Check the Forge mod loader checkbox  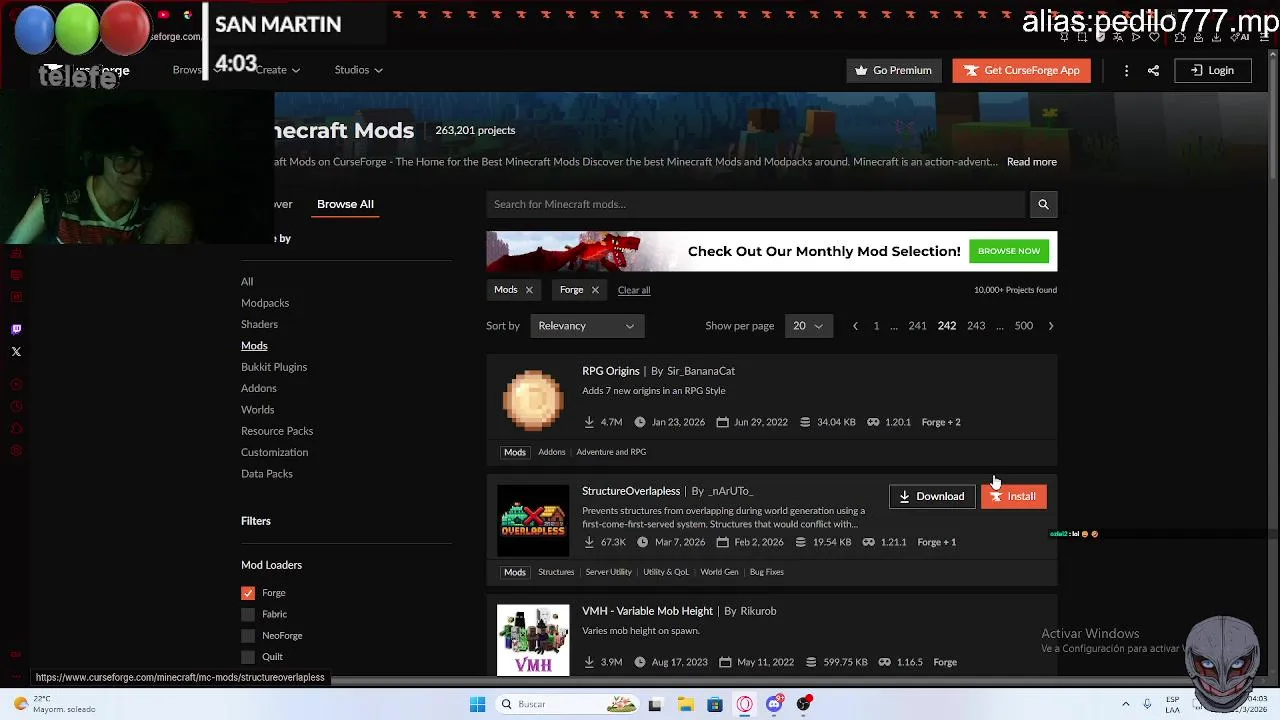pos(248,593)
